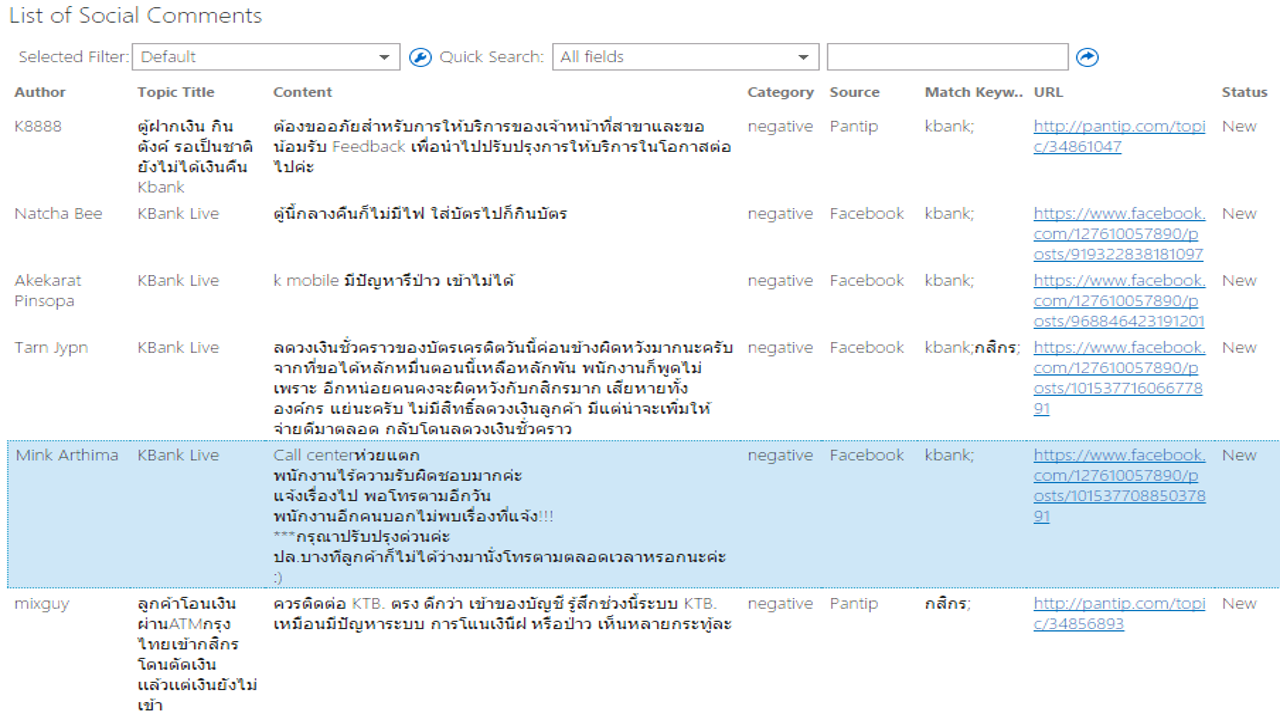Click New status in K8888 row
The height and width of the screenshot is (720, 1280).
pos(1239,126)
